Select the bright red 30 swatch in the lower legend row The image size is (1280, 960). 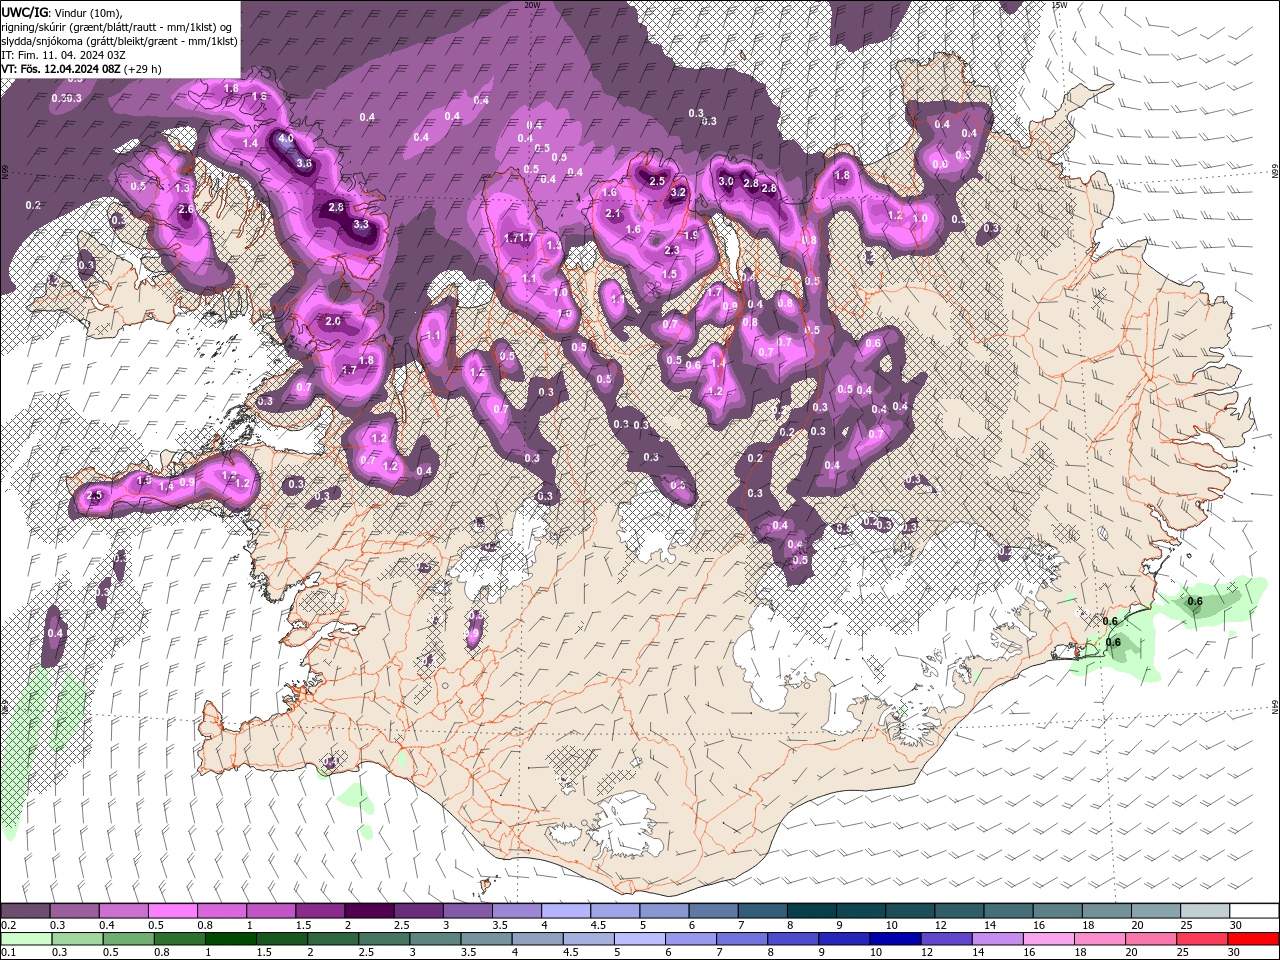[1254, 939]
